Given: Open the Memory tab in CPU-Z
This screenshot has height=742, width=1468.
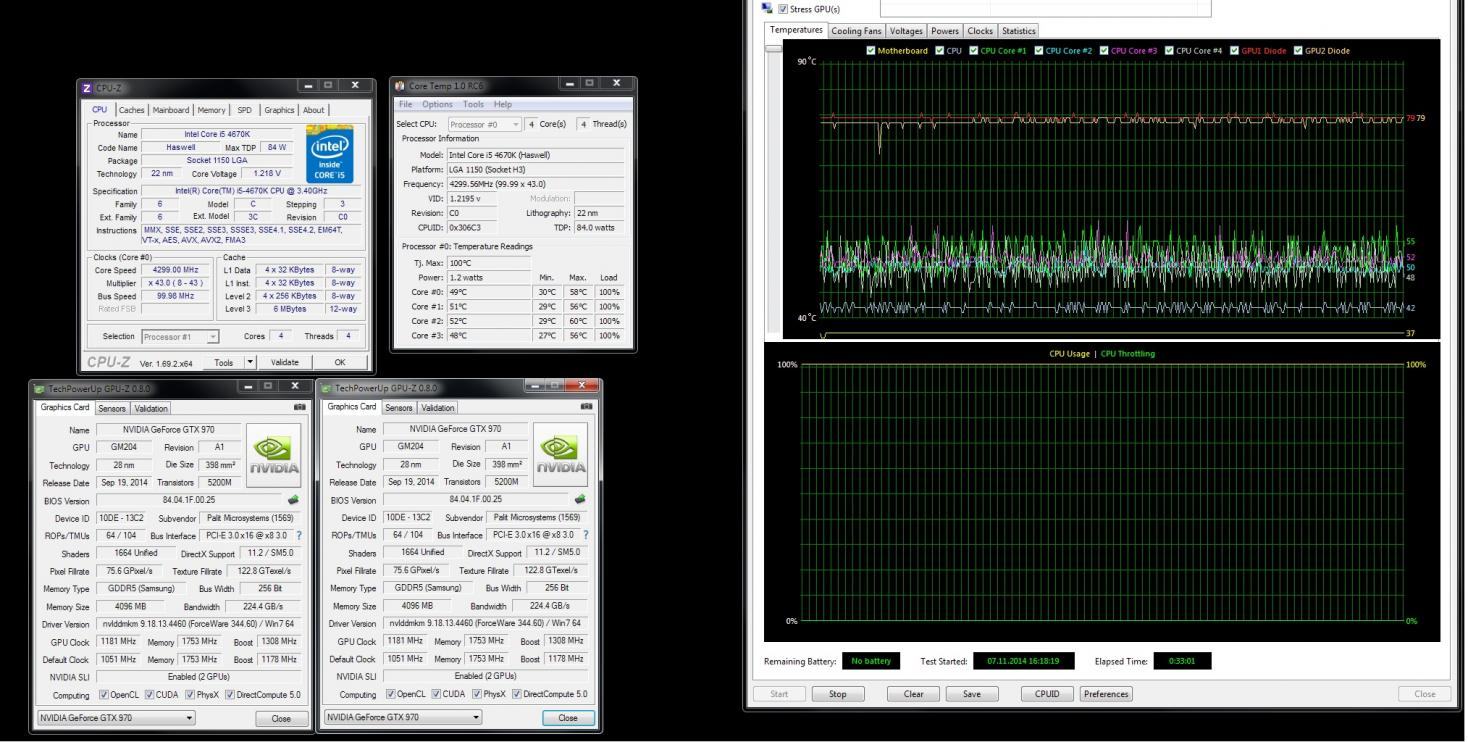Looking at the screenshot, I should [211, 110].
